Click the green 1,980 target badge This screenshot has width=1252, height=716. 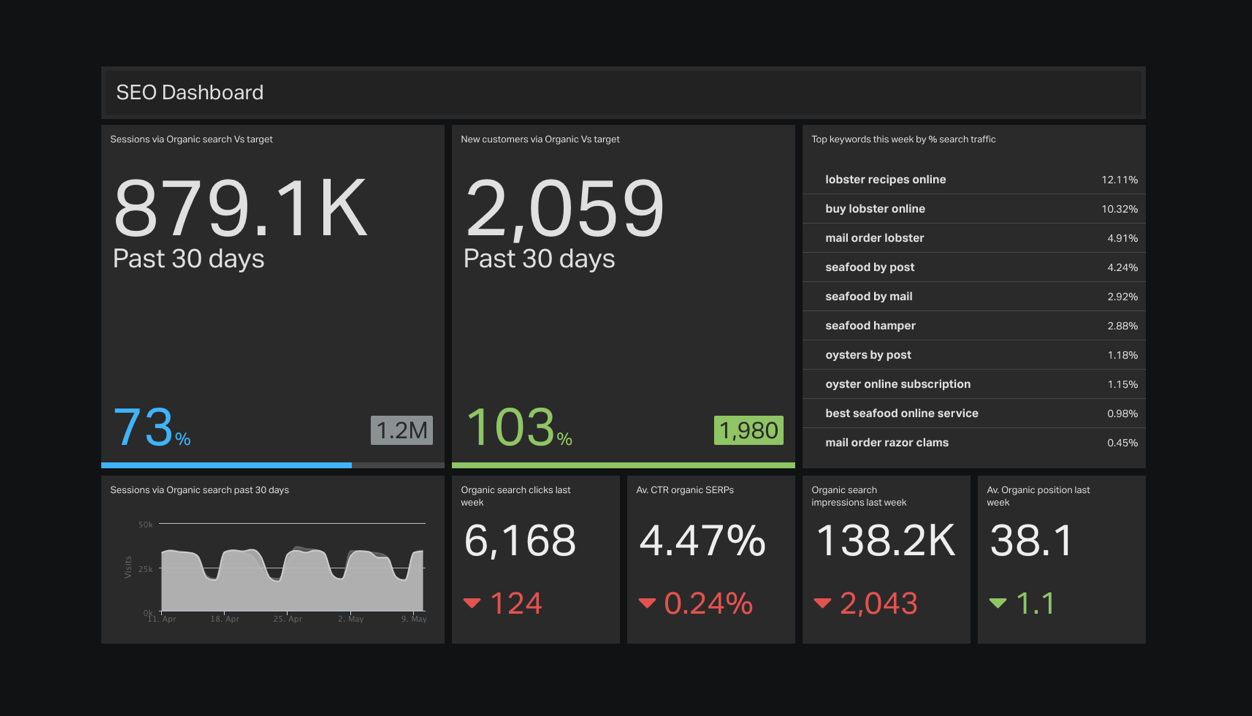749,430
